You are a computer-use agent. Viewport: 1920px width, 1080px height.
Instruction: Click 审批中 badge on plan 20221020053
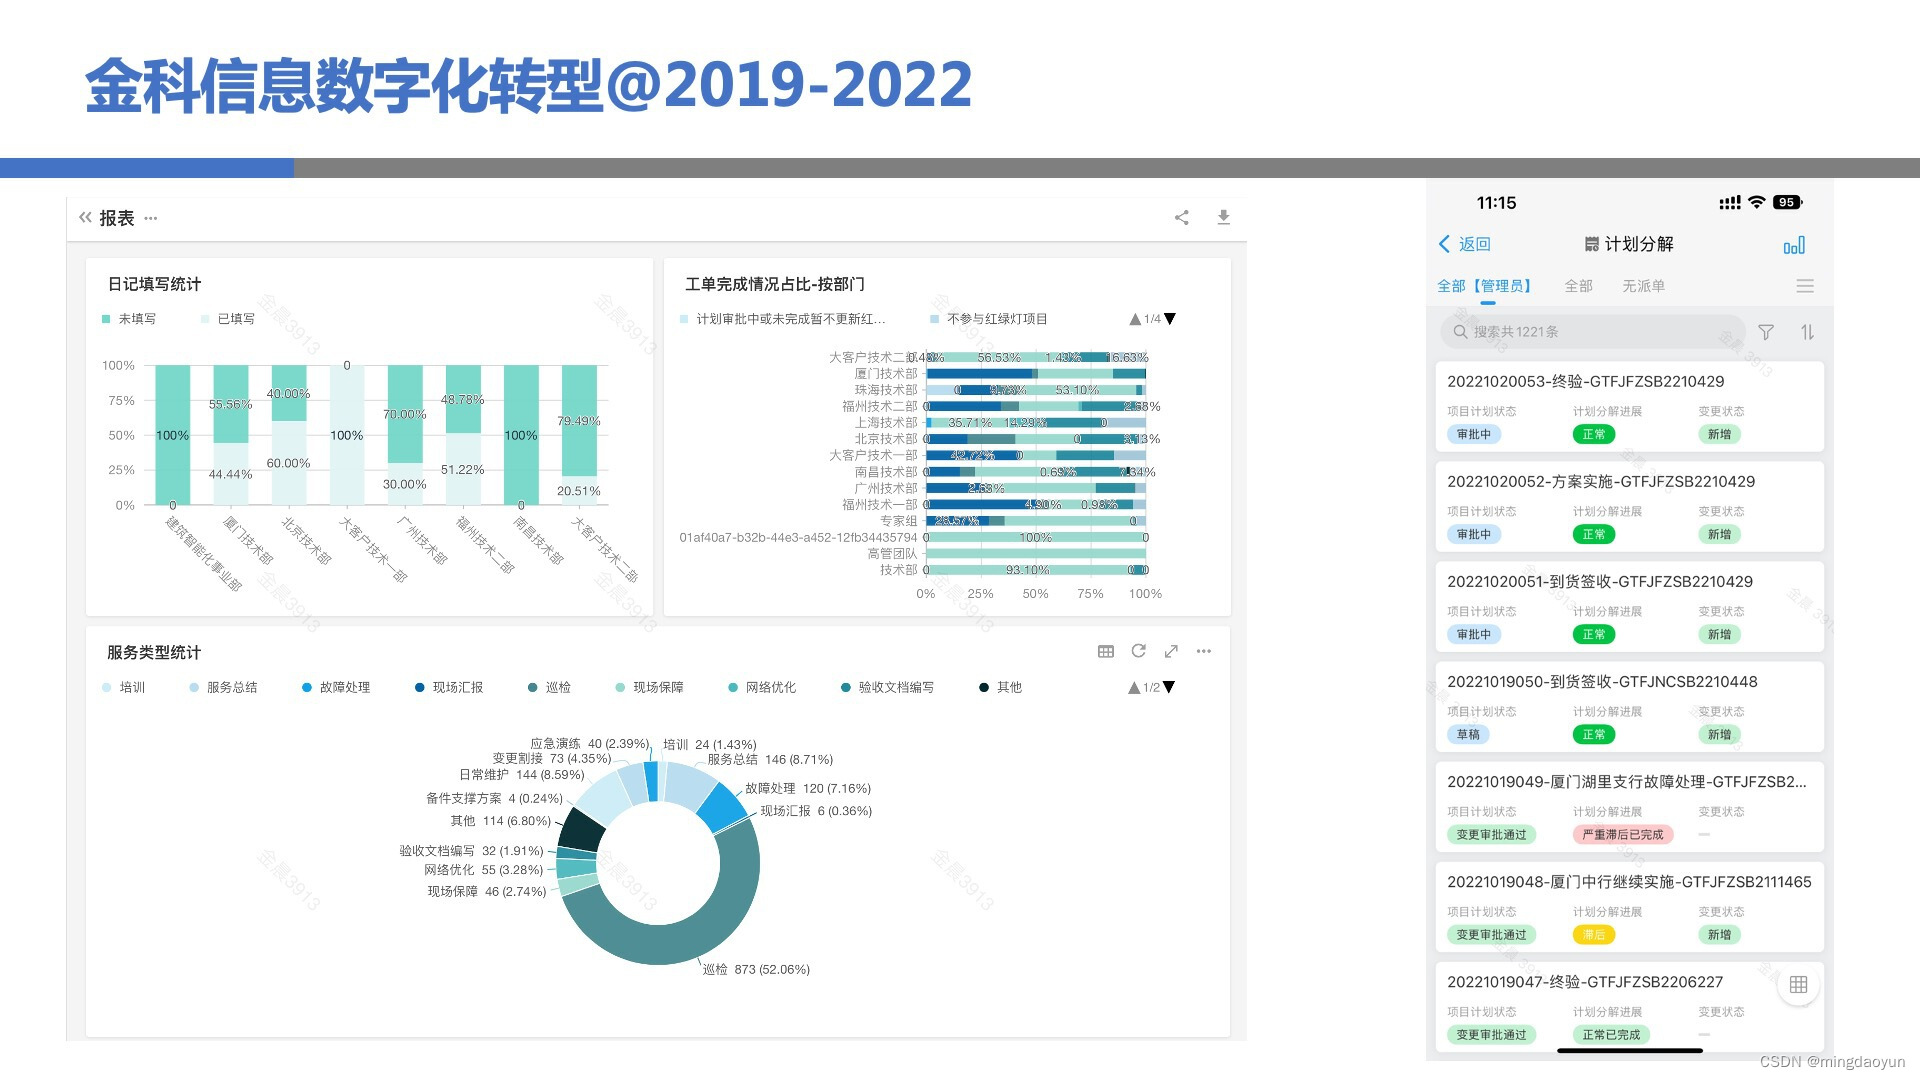click(x=1474, y=434)
